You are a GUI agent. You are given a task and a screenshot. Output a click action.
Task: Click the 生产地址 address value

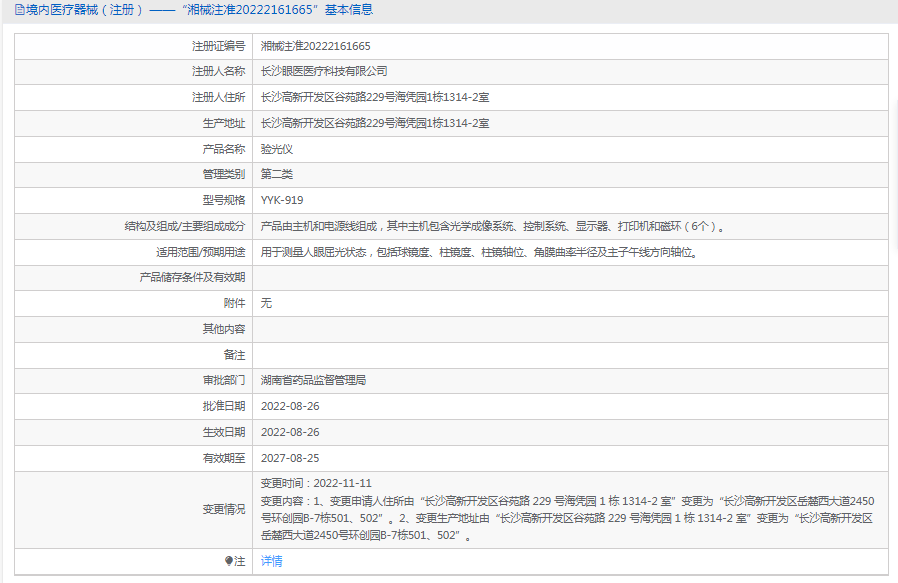click(x=375, y=123)
